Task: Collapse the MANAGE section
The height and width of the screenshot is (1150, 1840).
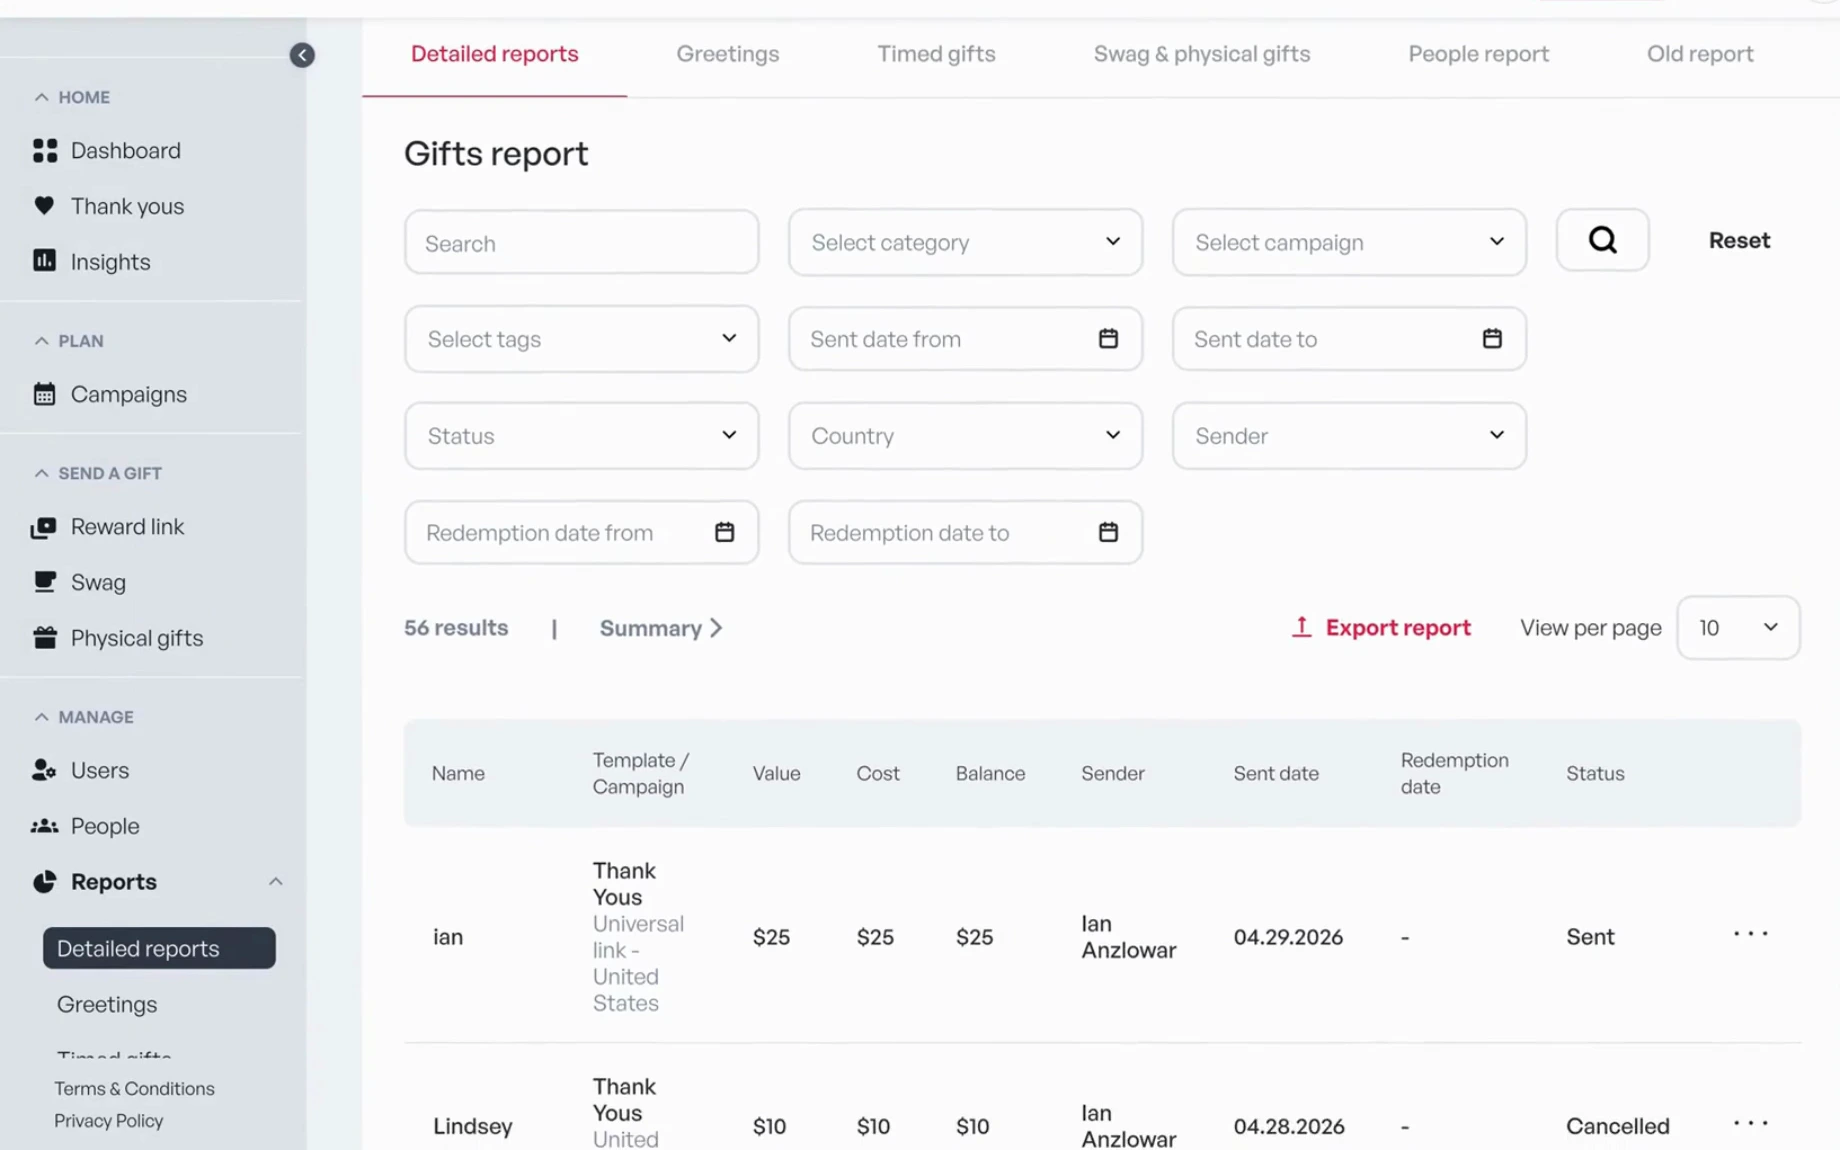Action: click(41, 717)
